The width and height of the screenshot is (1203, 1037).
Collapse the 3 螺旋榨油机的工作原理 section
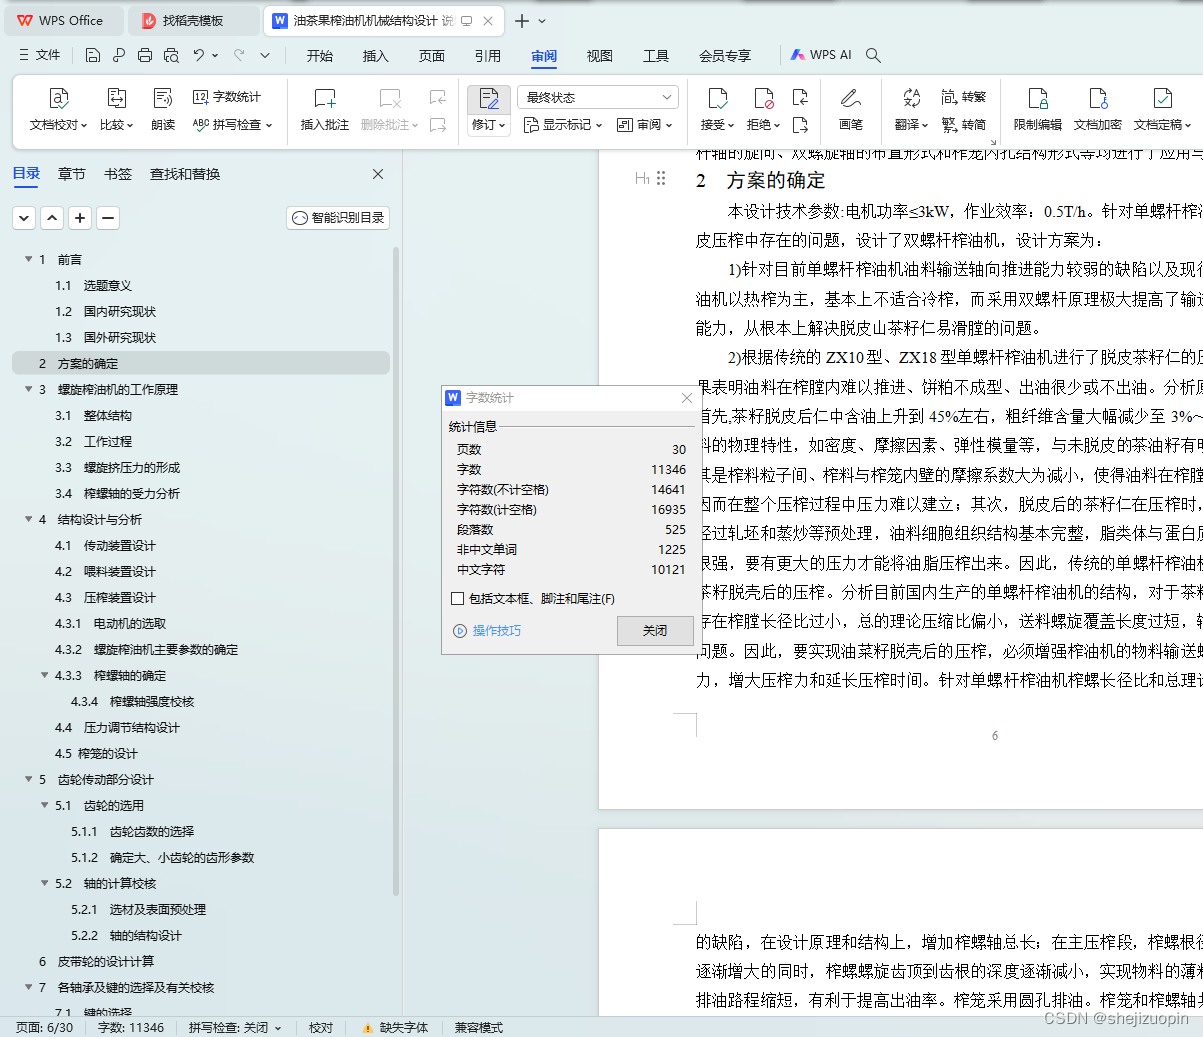pyautogui.click(x=28, y=389)
